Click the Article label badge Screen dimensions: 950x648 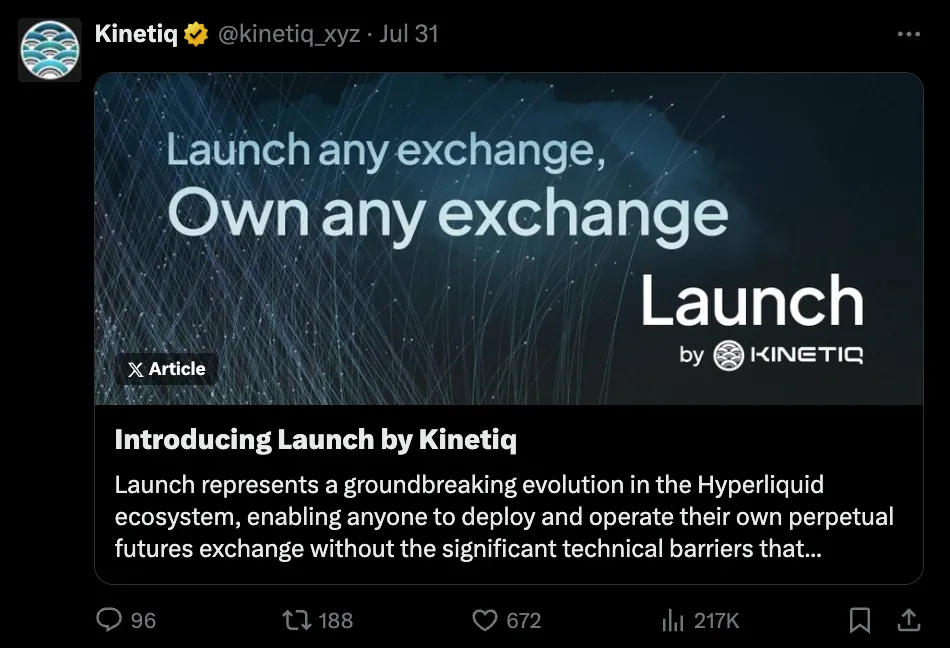pyautogui.click(x=167, y=369)
